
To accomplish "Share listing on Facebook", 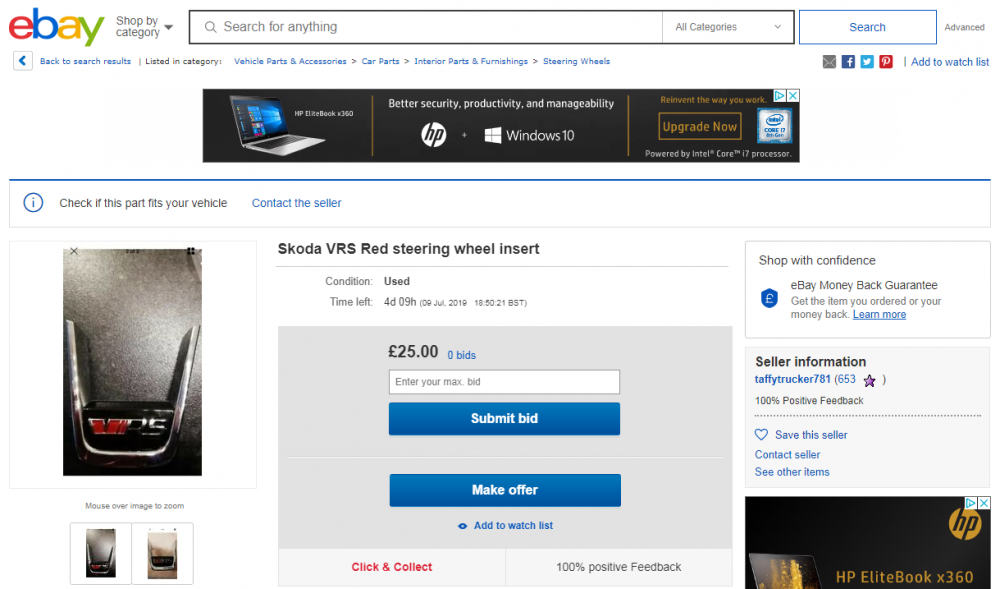I will coord(848,62).
